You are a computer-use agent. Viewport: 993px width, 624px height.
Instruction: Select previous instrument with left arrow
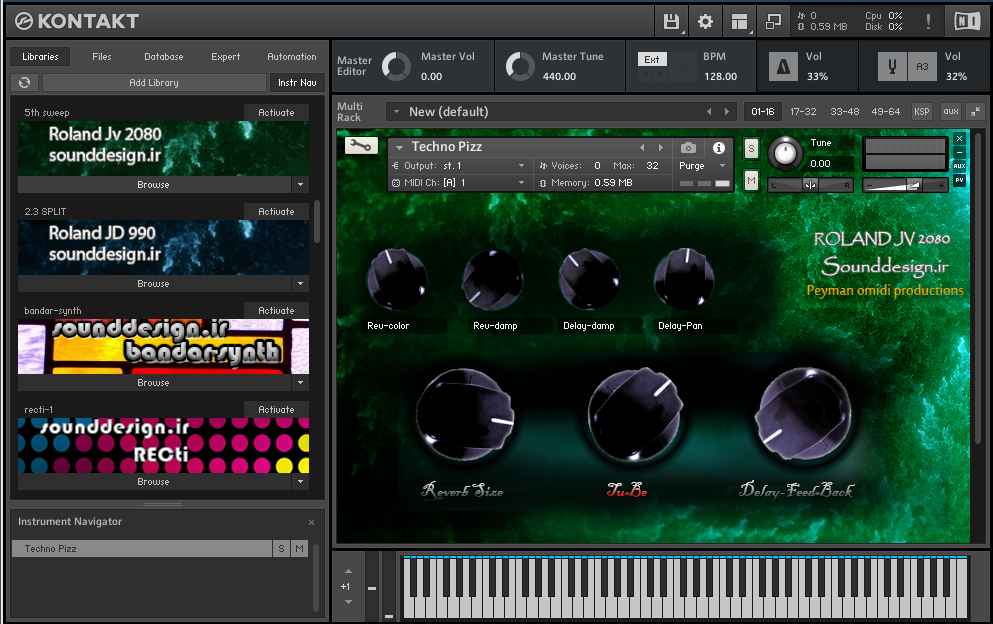coord(642,148)
